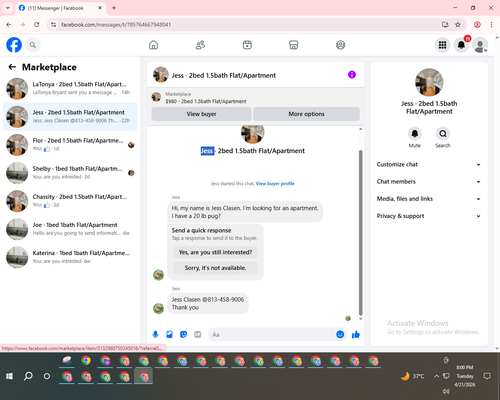Open Facebook search magnifier icon
This screenshot has width=500, height=400.
click(33, 45)
